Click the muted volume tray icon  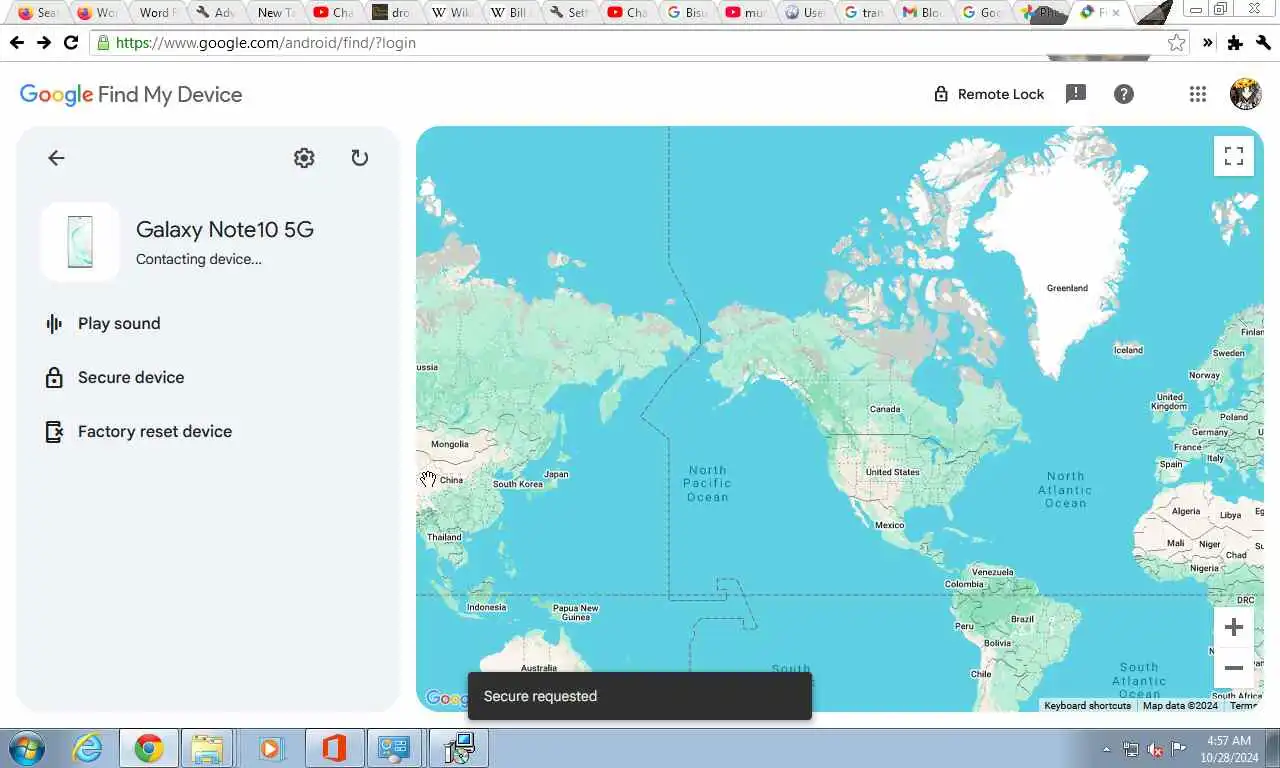[x=1155, y=749]
